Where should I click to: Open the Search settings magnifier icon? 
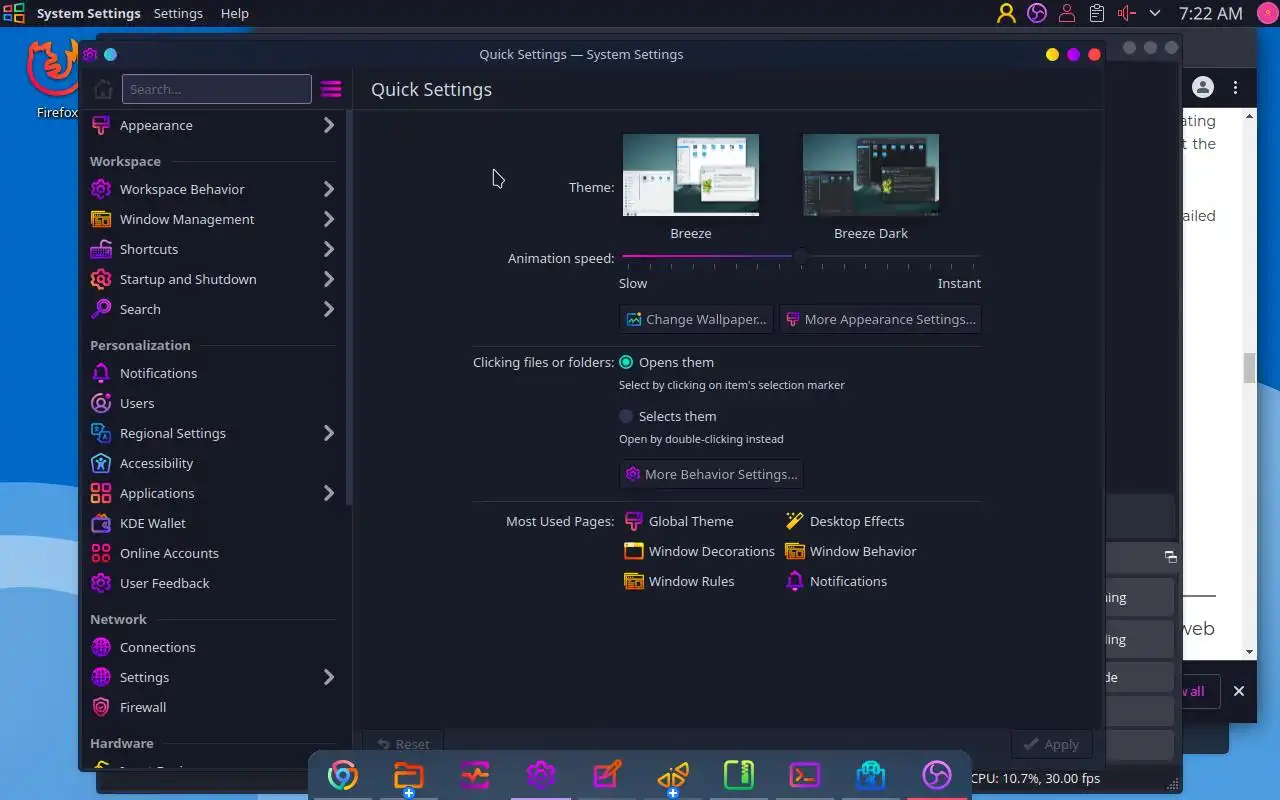coord(101,309)
